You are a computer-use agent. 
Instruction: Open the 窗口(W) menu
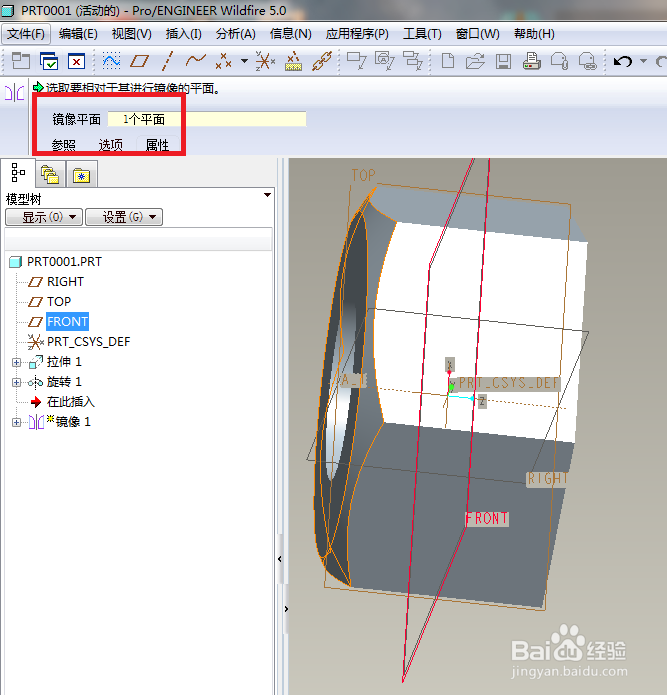click(x=478, y=34)
